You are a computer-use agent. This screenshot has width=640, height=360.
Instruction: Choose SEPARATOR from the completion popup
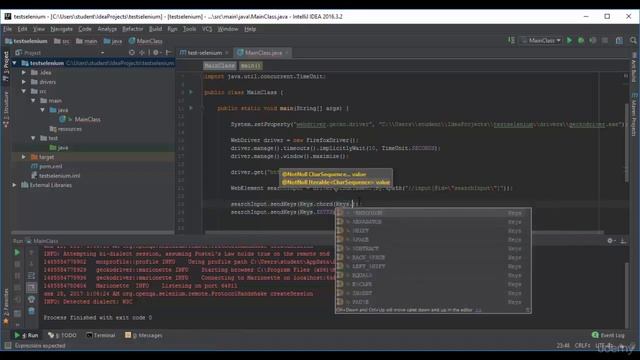[x=433, y=222]
